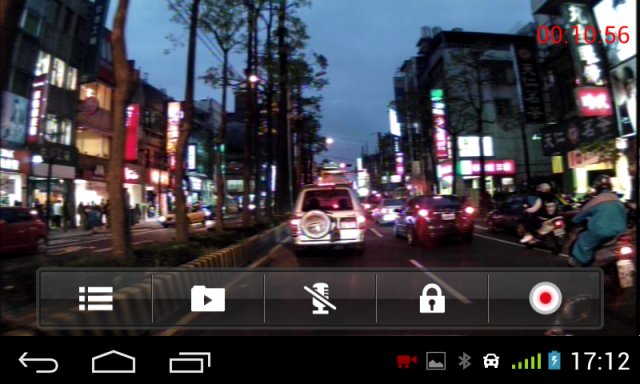The height and width of the screenshot is (384, 640).
Task: Open the menu list icon
Action: pos(96,298)
